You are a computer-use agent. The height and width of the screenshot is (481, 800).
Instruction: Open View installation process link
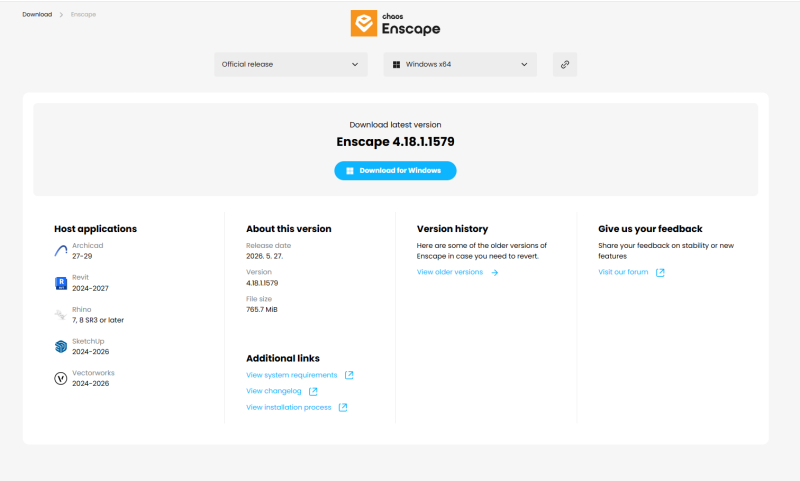click(x=289, y=407)
